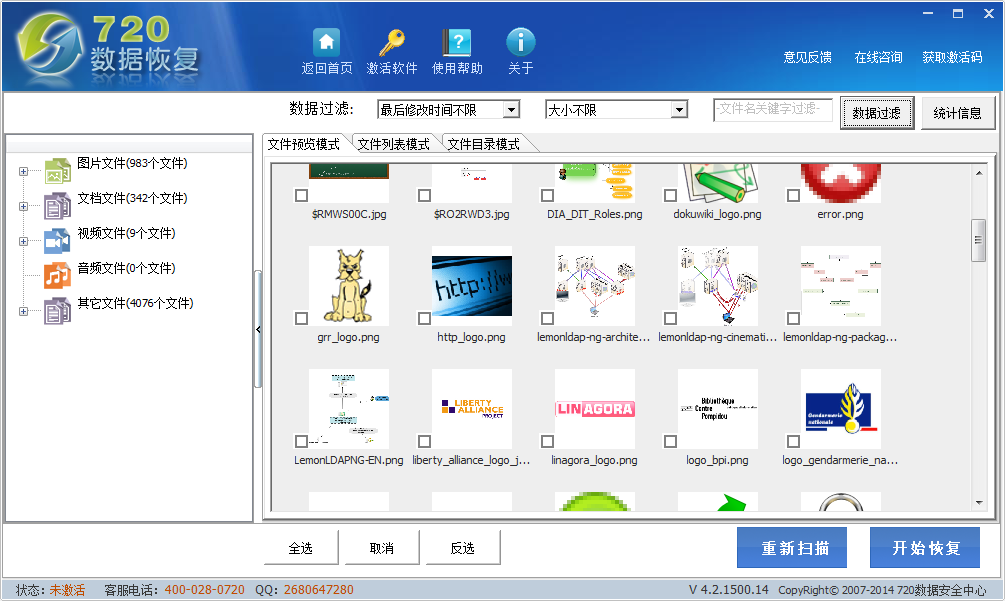Click the 开始恢复 button
This screenshot has height=601, width=1005.
tap(925, 548)
